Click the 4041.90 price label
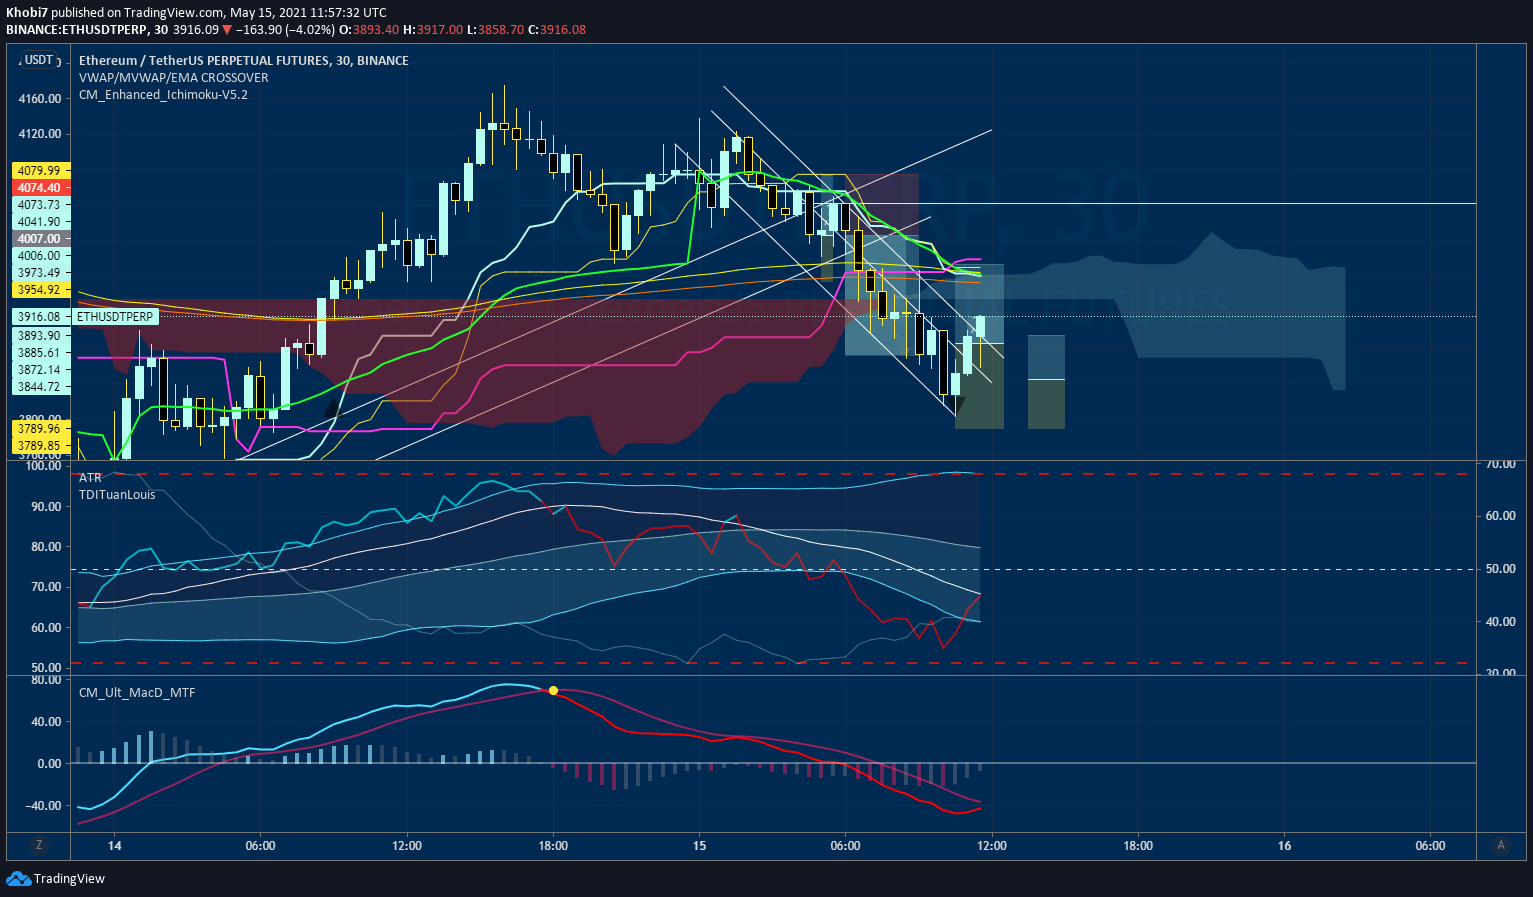The width and height of the screenshot is (1533, 897). 39,222
